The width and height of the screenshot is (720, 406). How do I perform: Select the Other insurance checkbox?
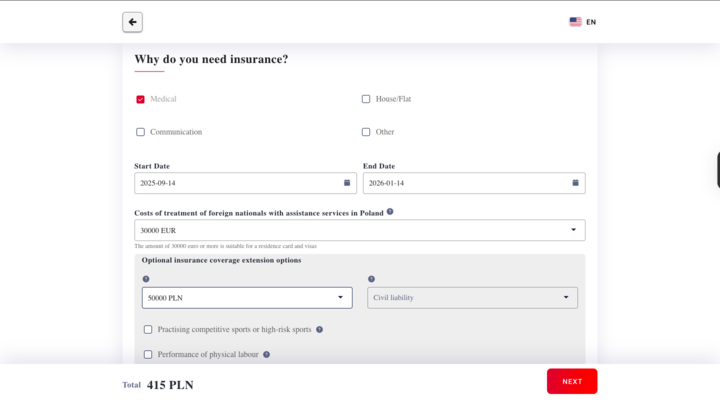366,132
